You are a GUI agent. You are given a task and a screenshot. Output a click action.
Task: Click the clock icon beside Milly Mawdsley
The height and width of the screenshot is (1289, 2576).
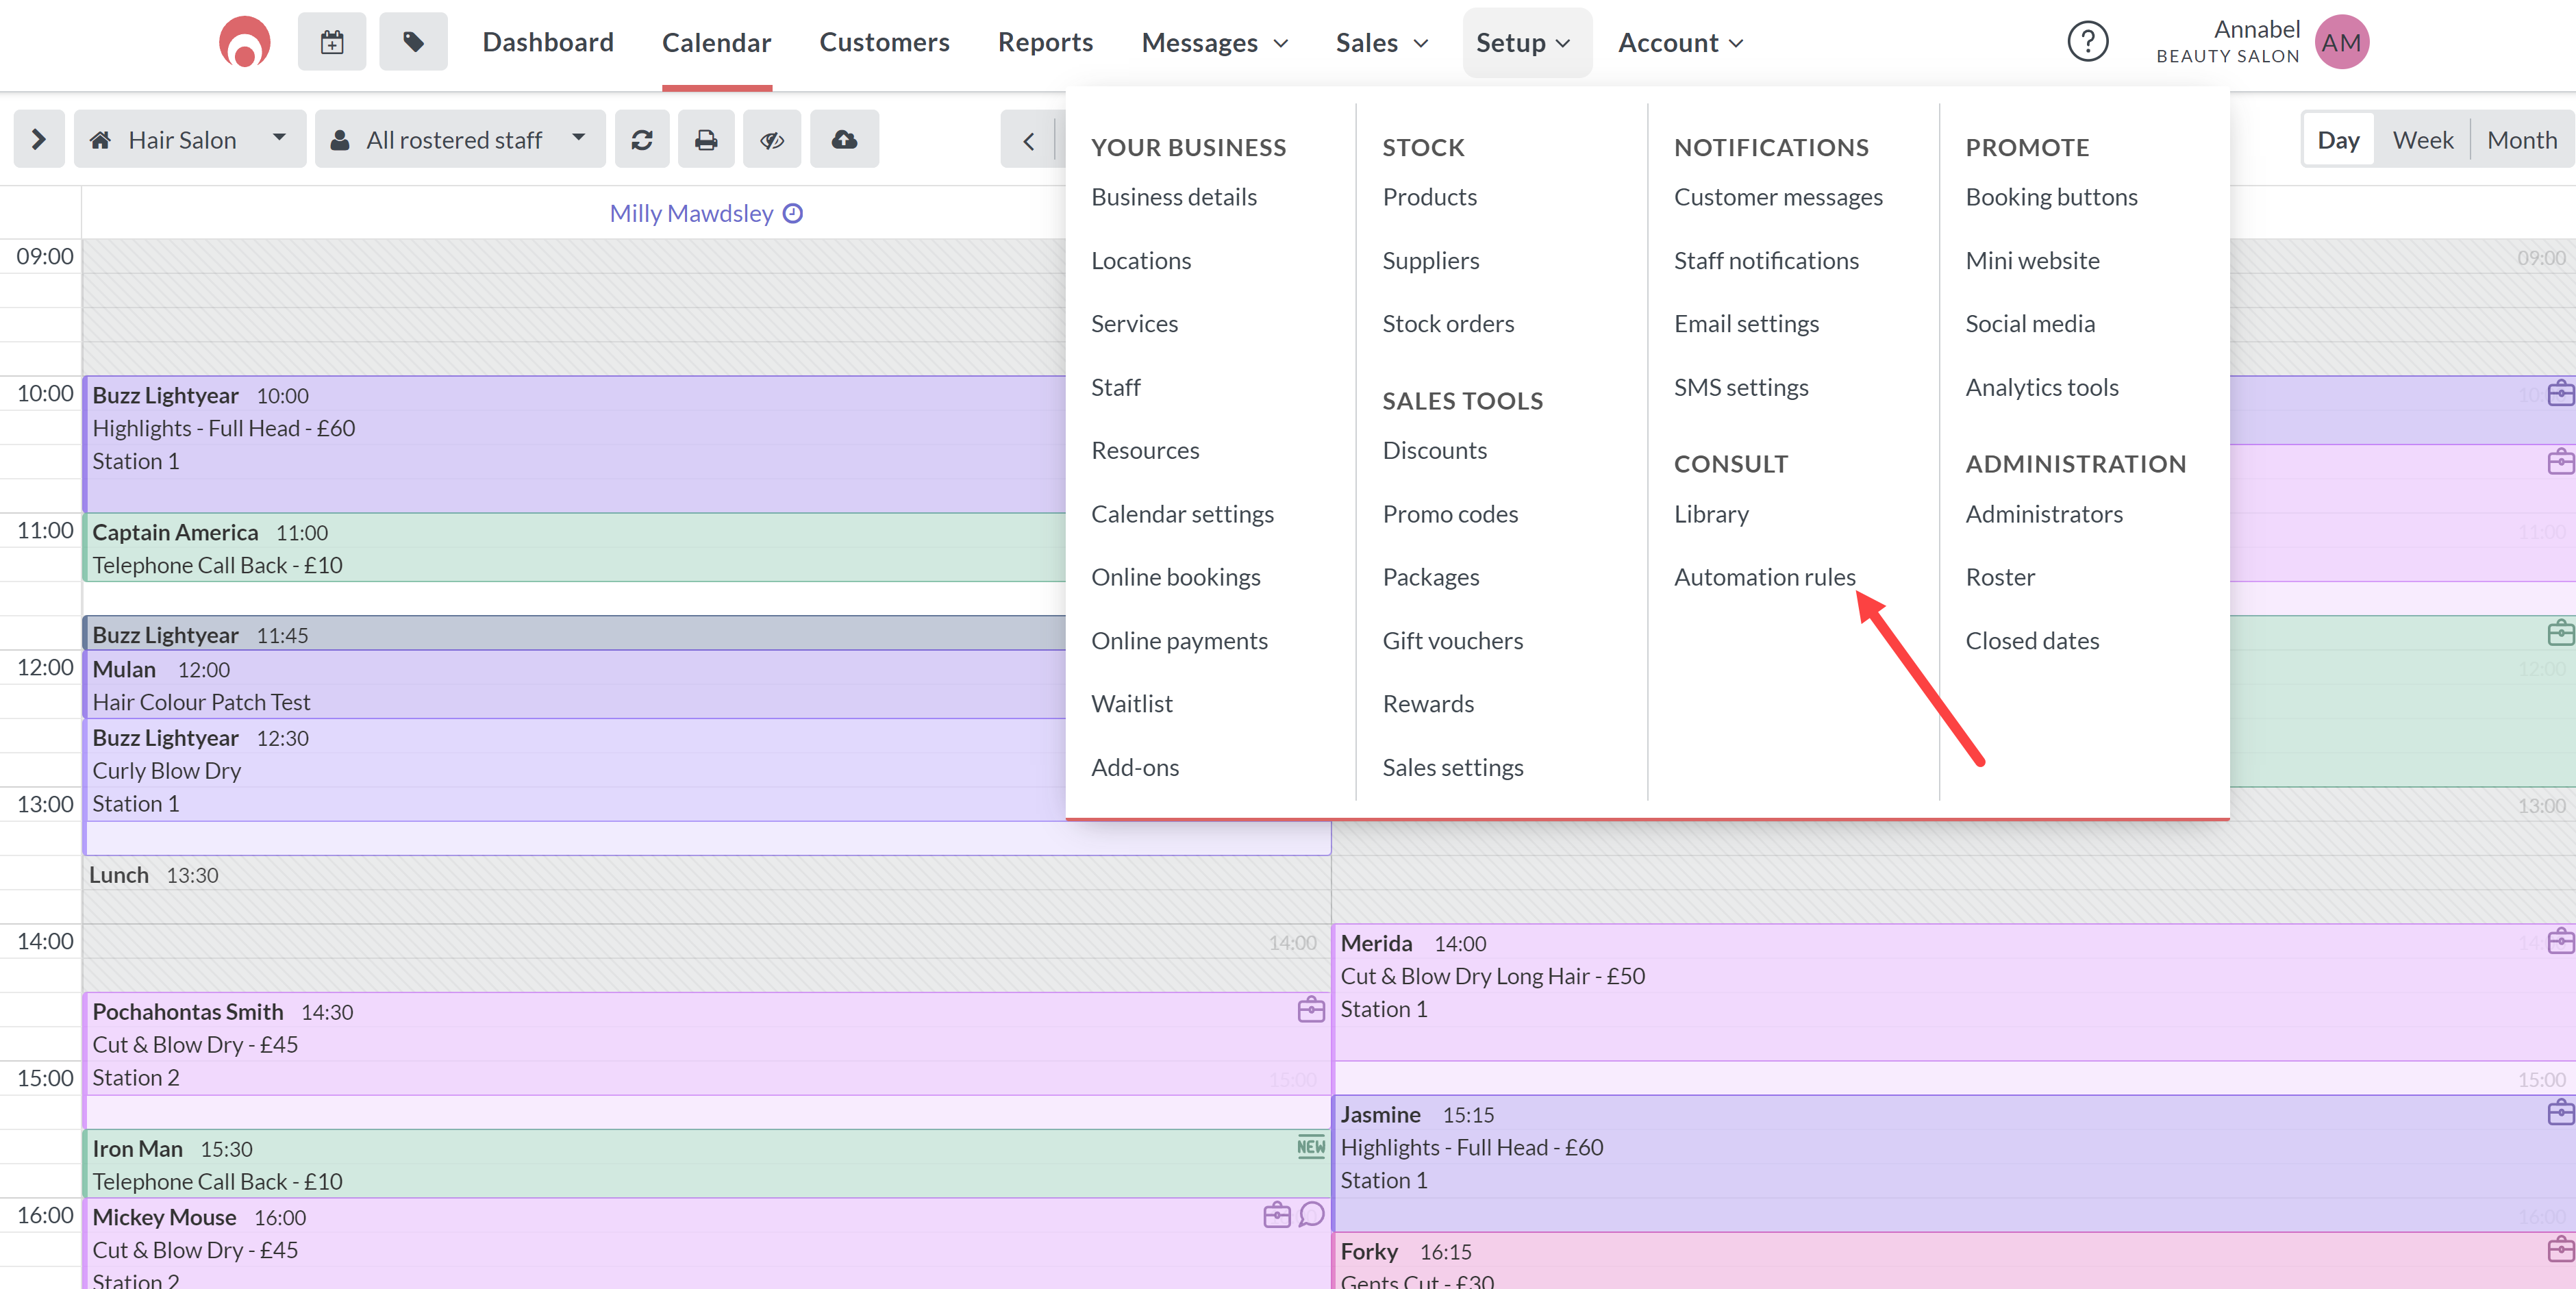coord(793,213)
